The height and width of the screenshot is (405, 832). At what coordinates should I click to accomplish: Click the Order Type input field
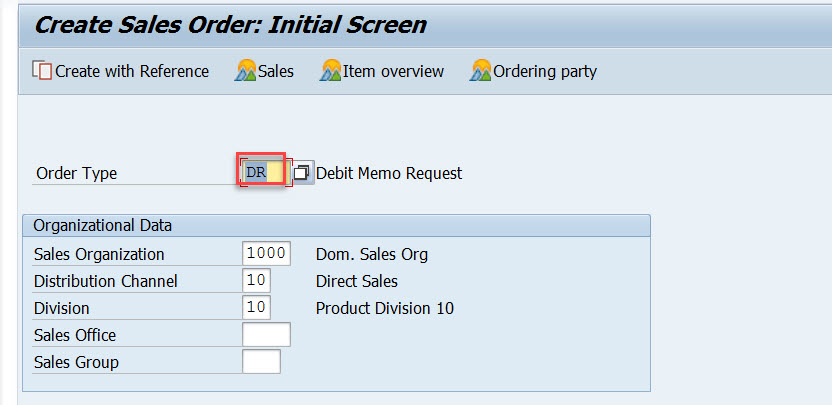click(263, 173)
